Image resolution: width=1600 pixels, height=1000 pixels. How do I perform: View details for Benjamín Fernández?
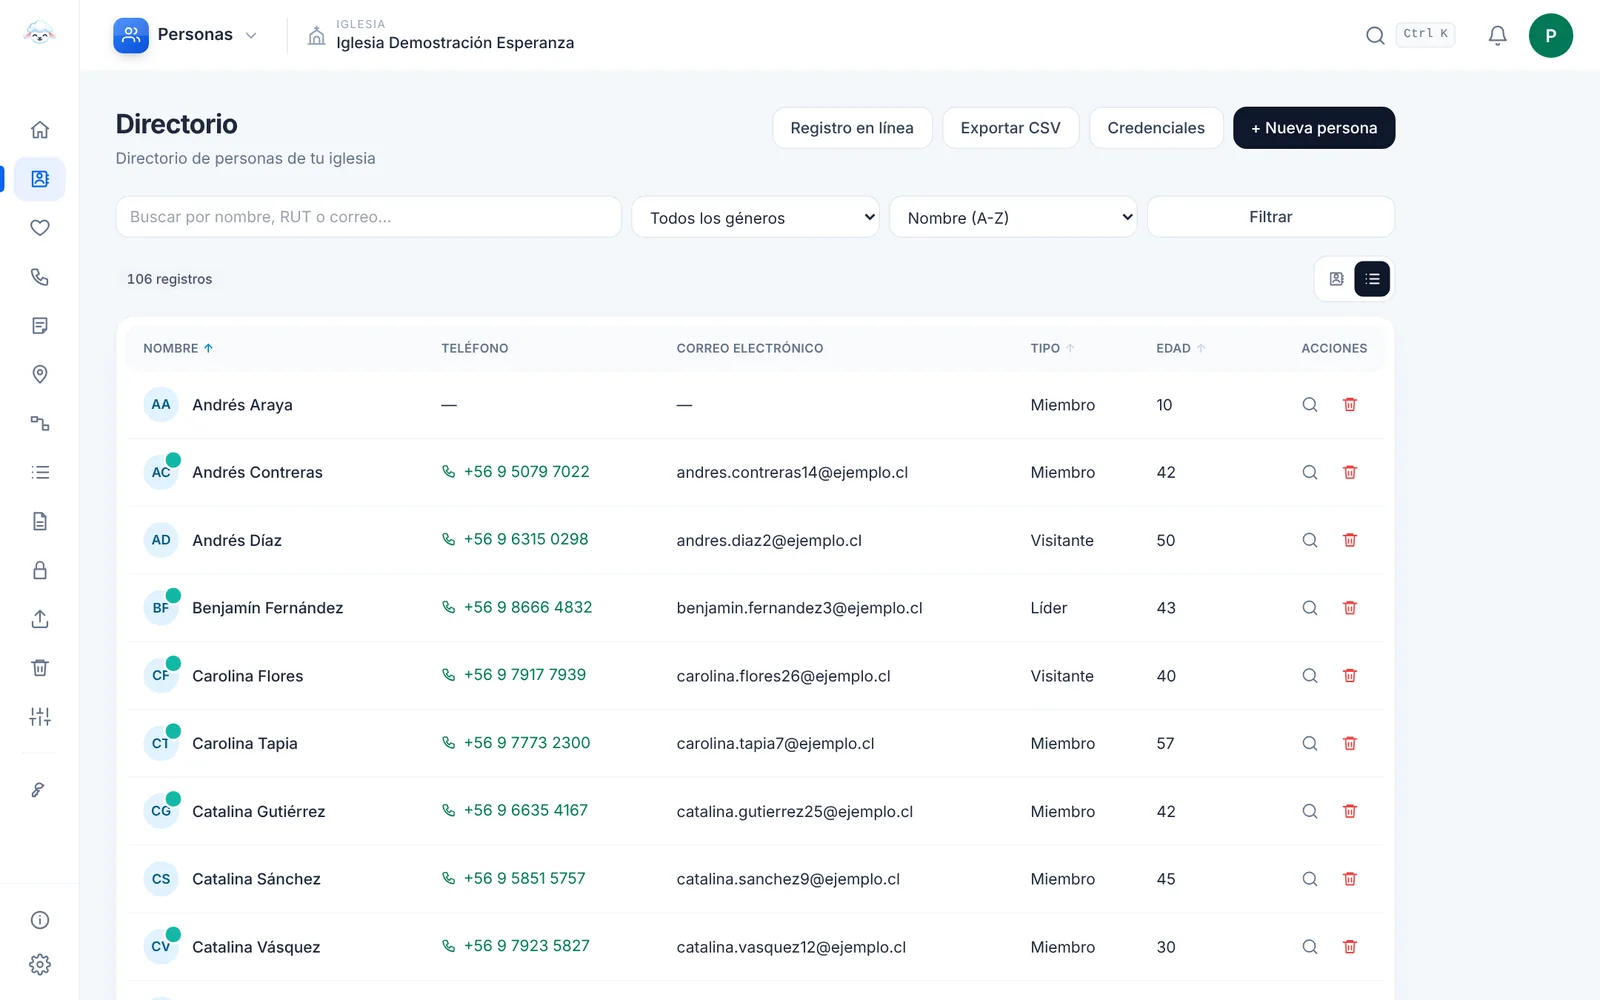click(x=1310, y=608)
